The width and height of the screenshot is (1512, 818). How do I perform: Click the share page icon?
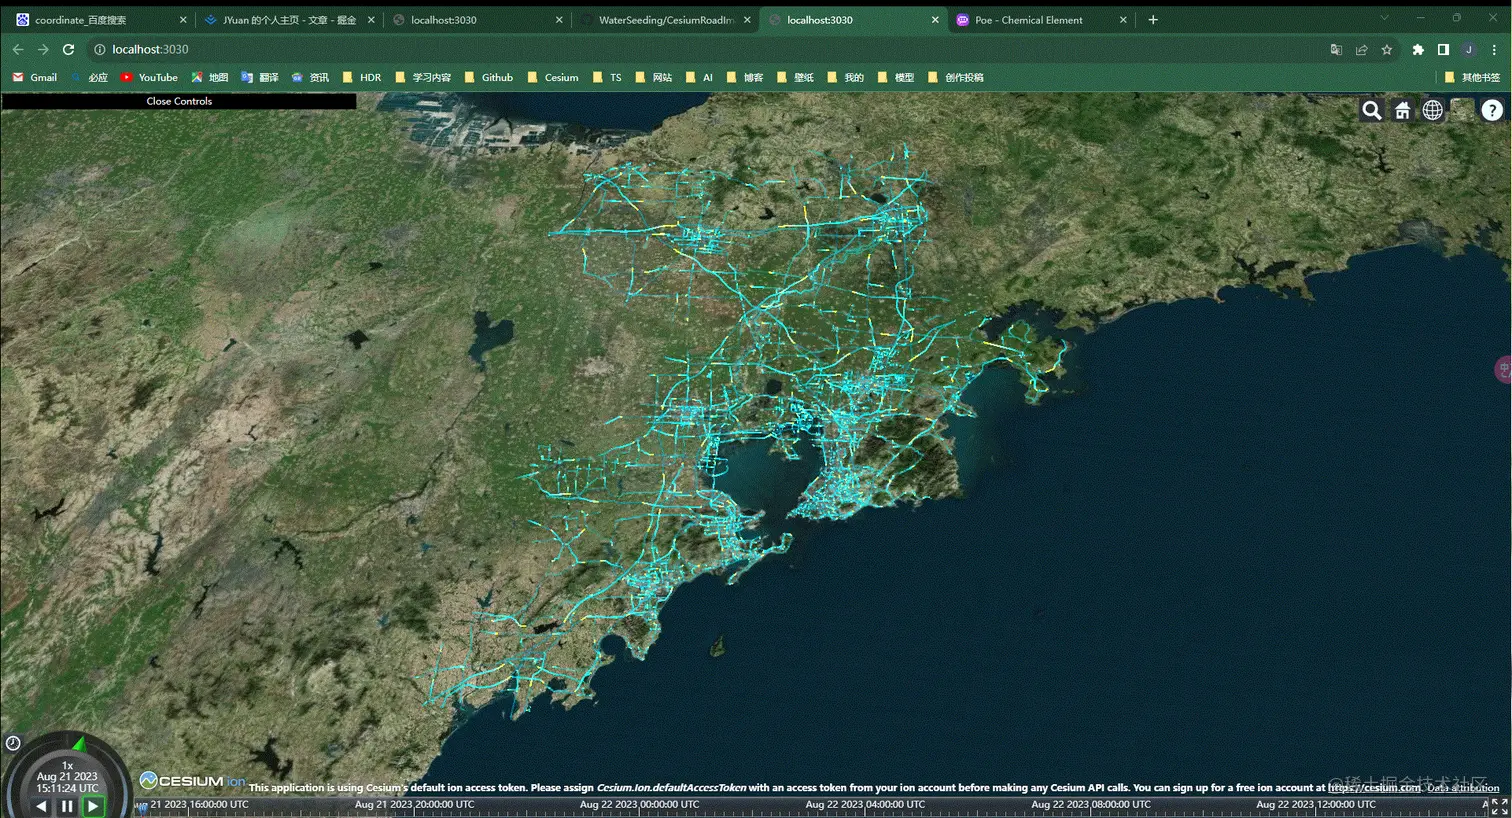tap(1361, 49)
